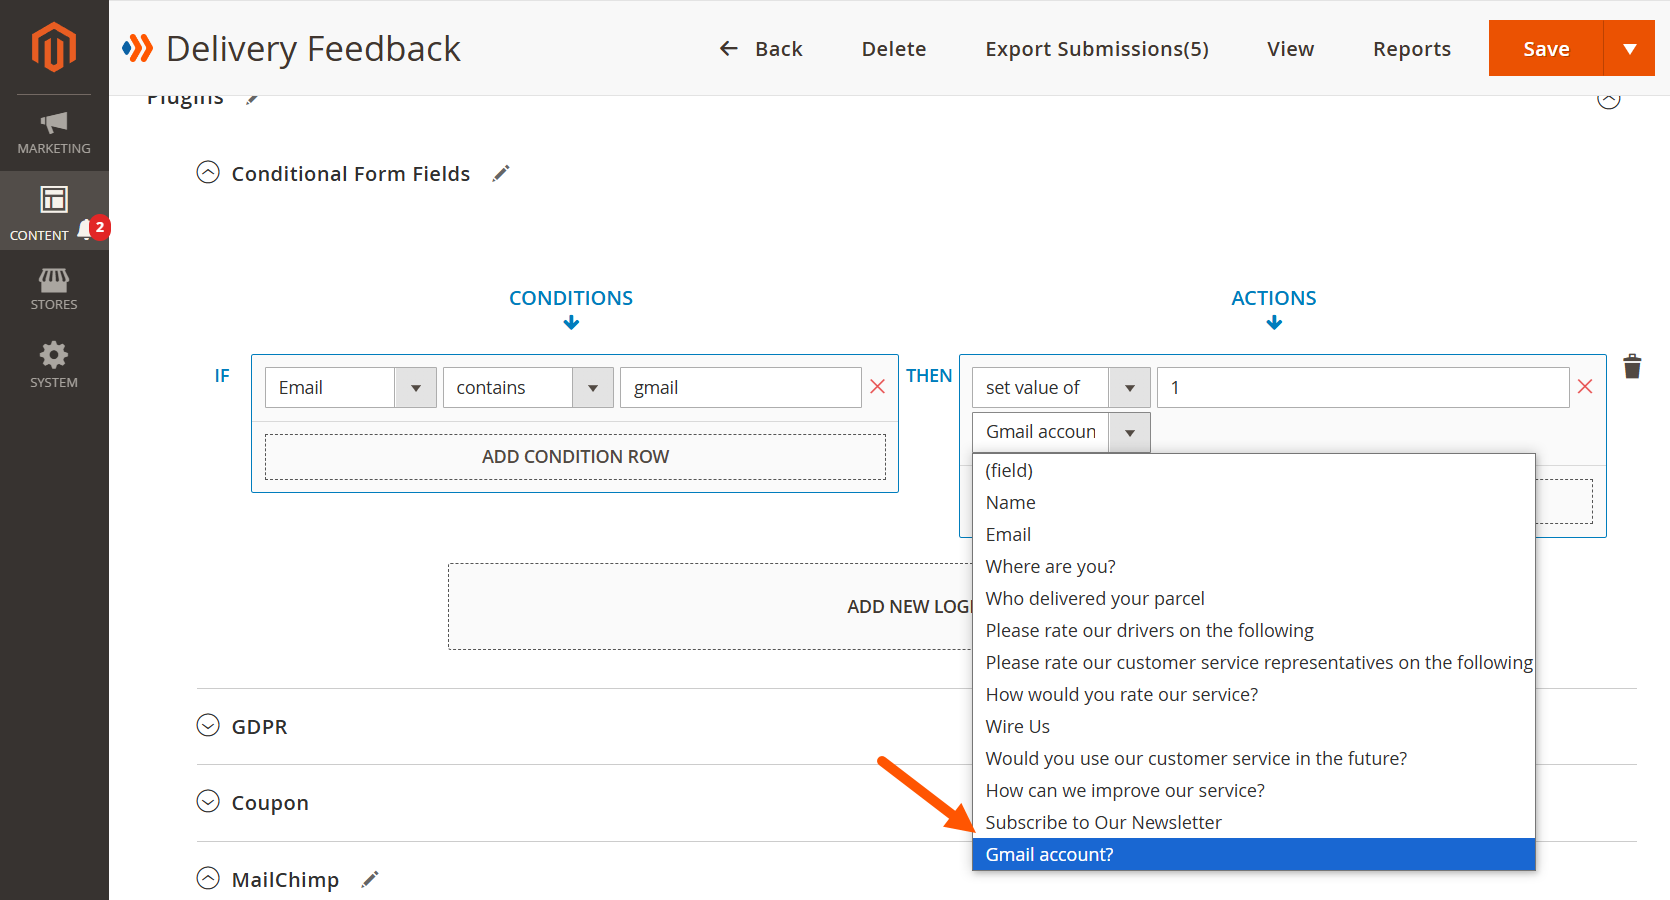Viewport: 1670px width, 900px height.
Task: Click Export Submissions(5)
Action: (1097, 49)
